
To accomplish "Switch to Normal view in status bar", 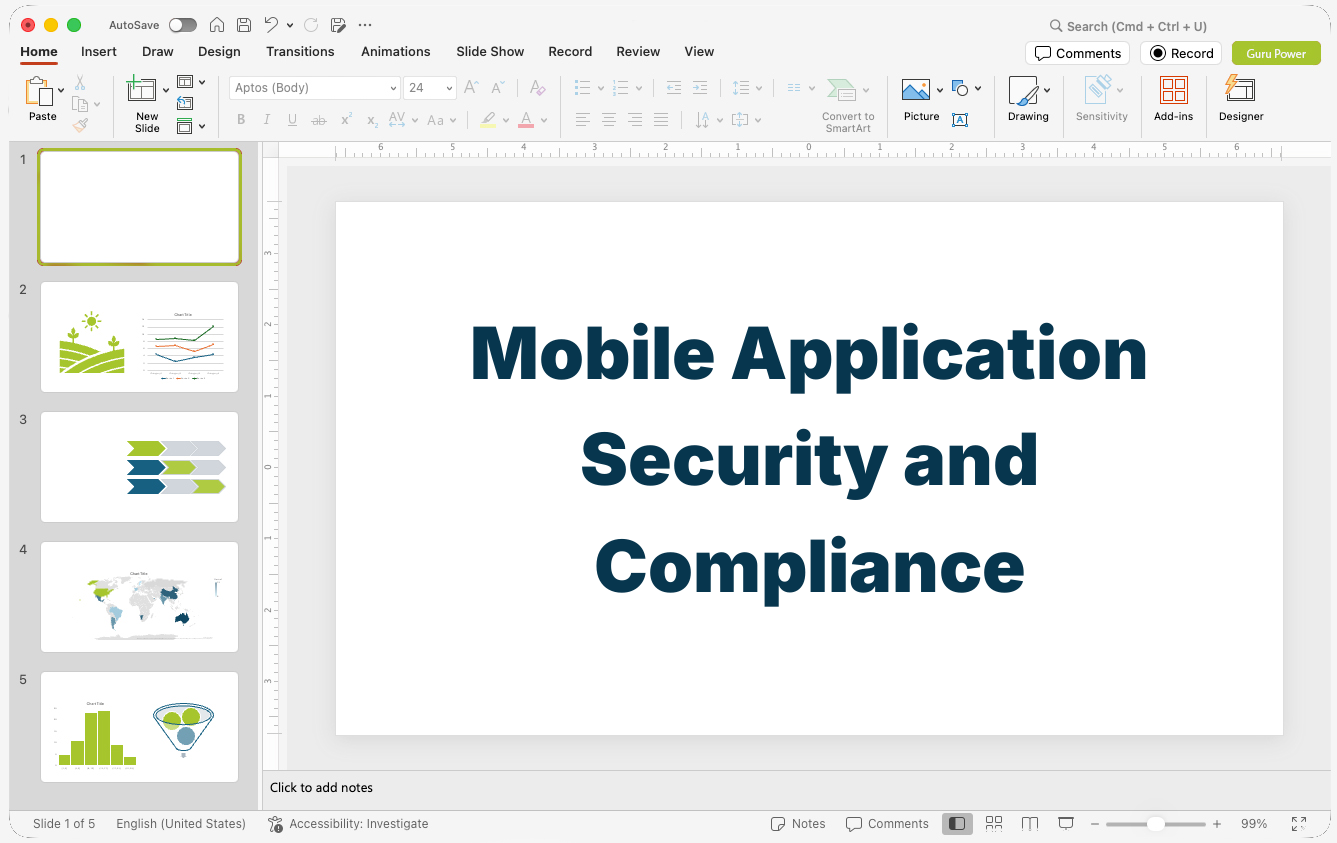I will pos(957,823).
